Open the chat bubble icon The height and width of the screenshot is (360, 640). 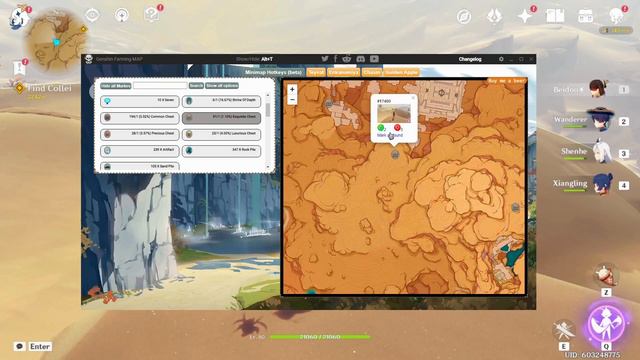point(19,347)
